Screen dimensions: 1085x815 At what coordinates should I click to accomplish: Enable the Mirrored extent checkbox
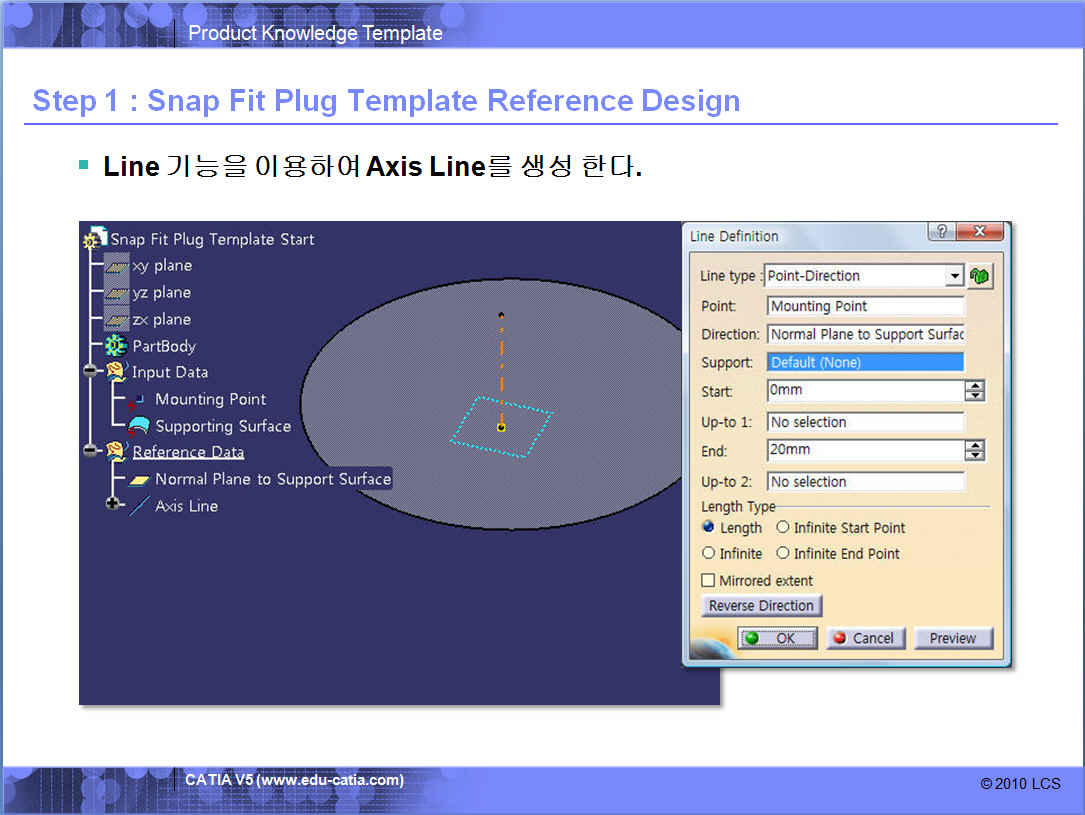point(709,580)
